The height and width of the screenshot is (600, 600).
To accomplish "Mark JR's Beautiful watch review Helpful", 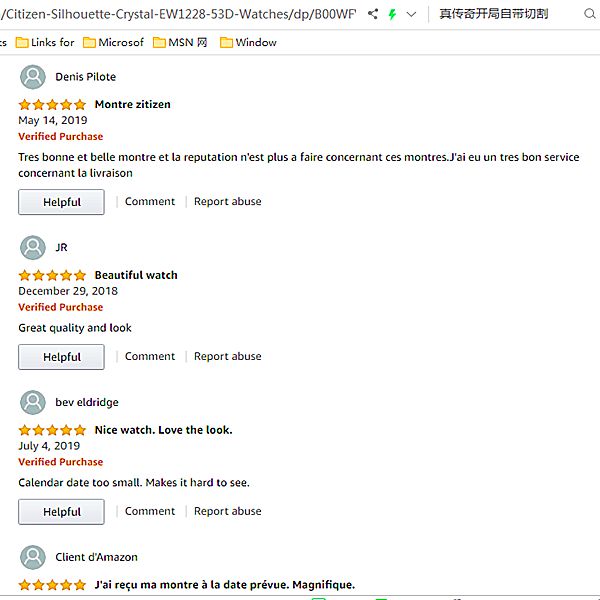I will pos(61,357).
